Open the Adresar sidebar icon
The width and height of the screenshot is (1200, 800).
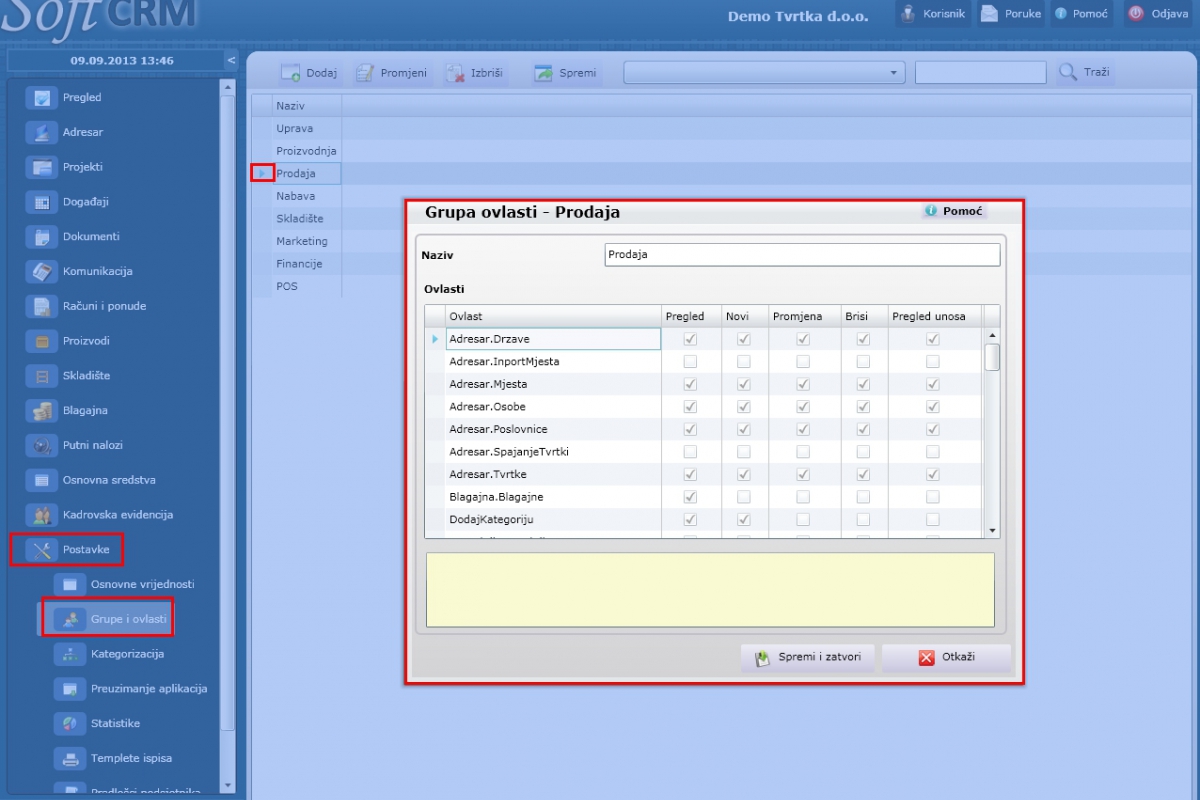coord(41,132)
